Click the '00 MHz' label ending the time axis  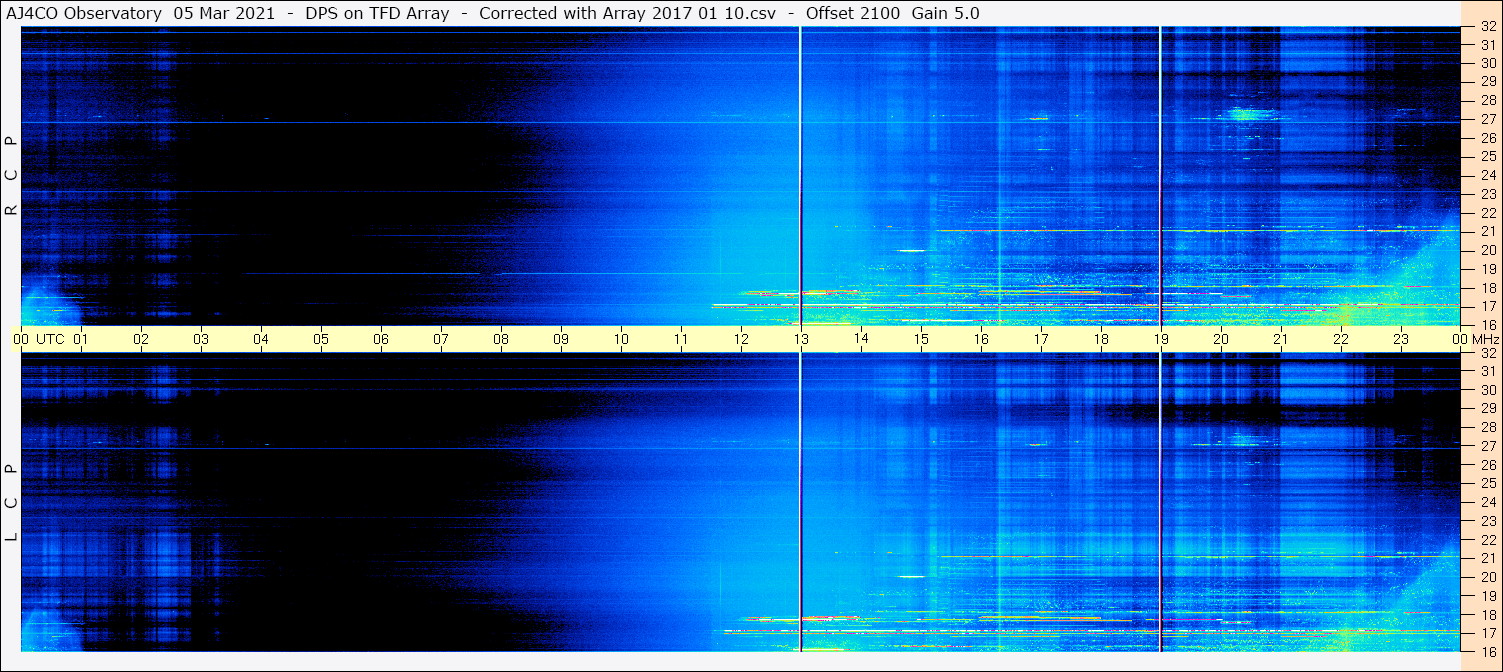(1476, 339)
